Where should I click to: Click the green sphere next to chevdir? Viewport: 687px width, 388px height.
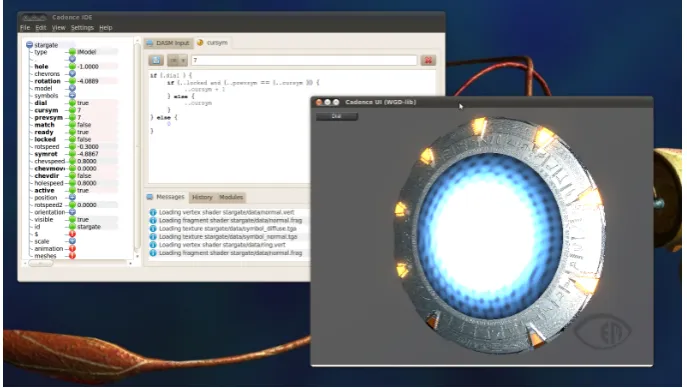(x=72, y=176)
